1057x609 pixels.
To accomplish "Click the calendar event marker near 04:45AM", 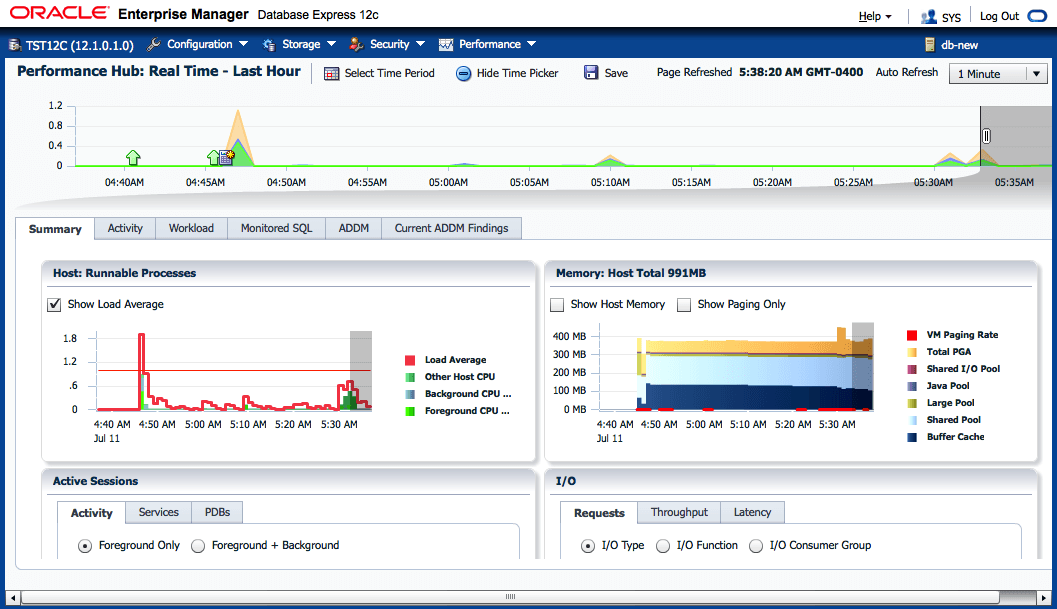I will click(x=226, y=158).
